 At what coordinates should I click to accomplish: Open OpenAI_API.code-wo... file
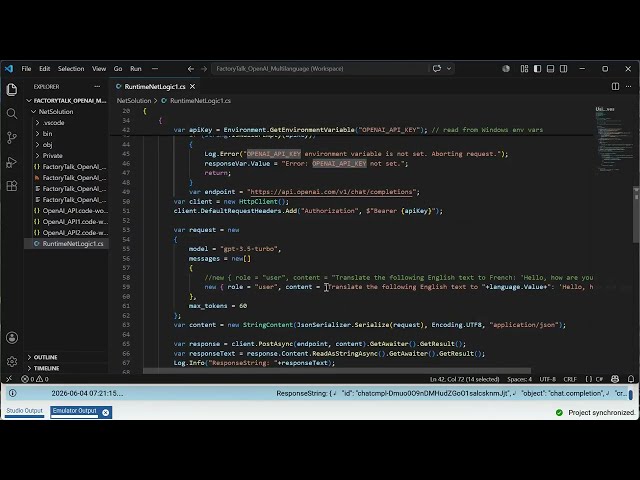[x=67, y=211]
